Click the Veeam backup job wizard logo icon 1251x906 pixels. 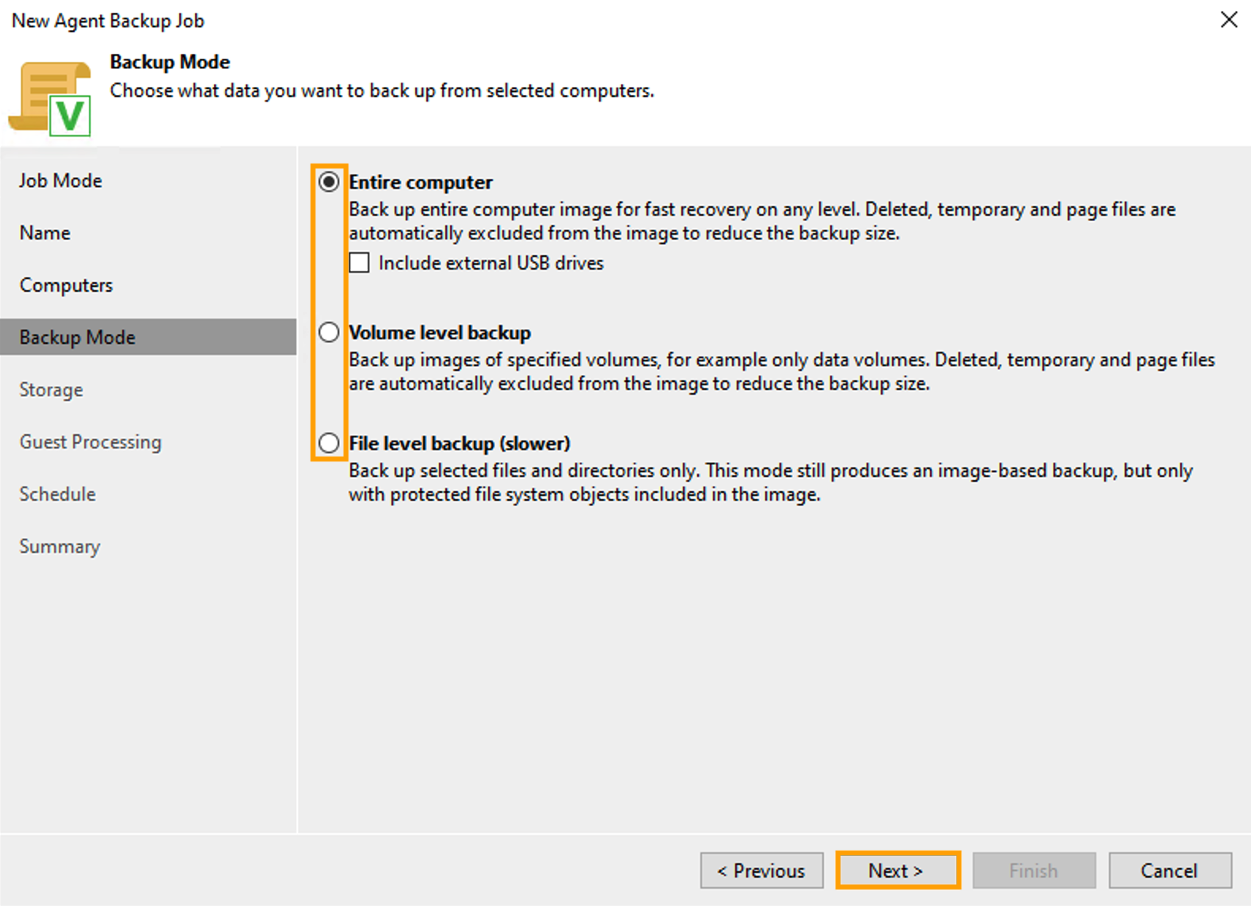[55, 93]
